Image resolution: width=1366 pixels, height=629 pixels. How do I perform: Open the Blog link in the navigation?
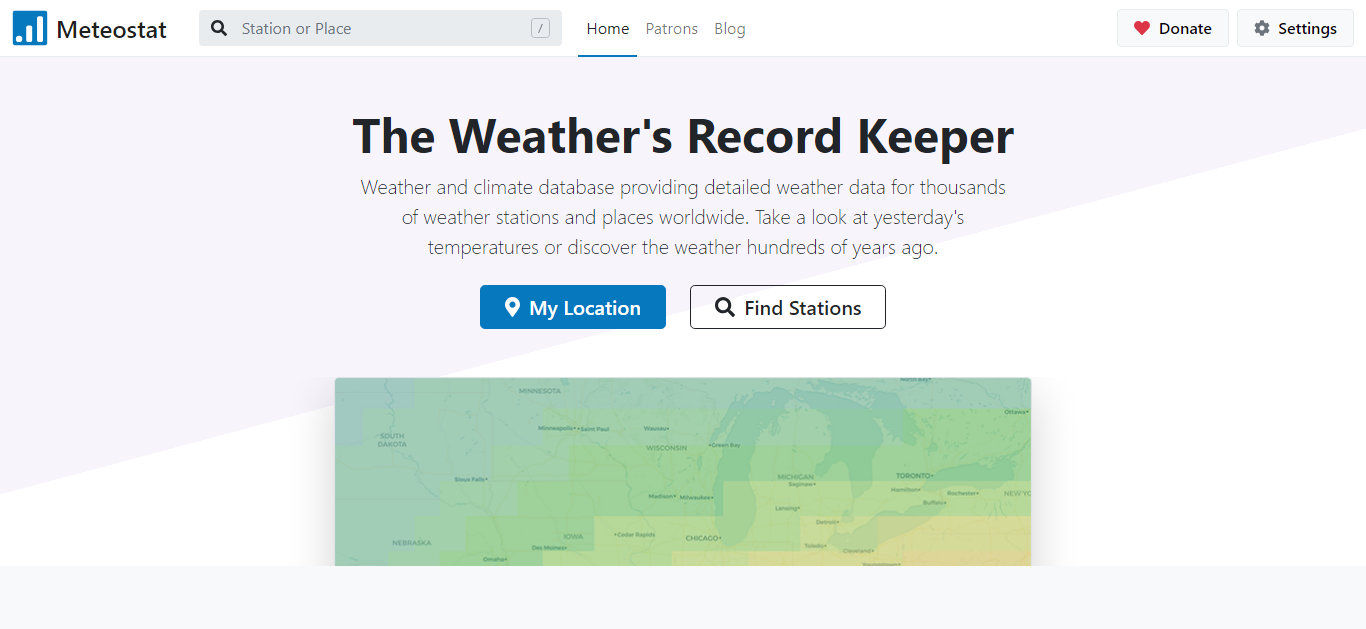[x=729, y=29]
